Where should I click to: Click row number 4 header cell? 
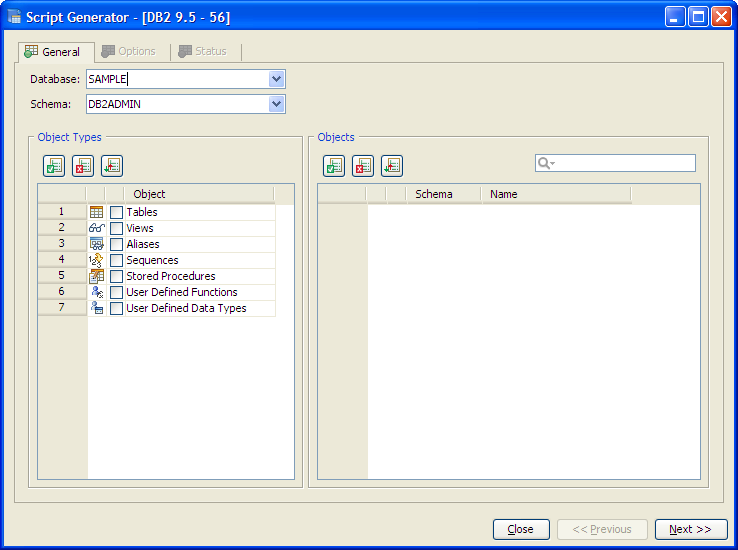pyautogui.click(x=62, y=260)
